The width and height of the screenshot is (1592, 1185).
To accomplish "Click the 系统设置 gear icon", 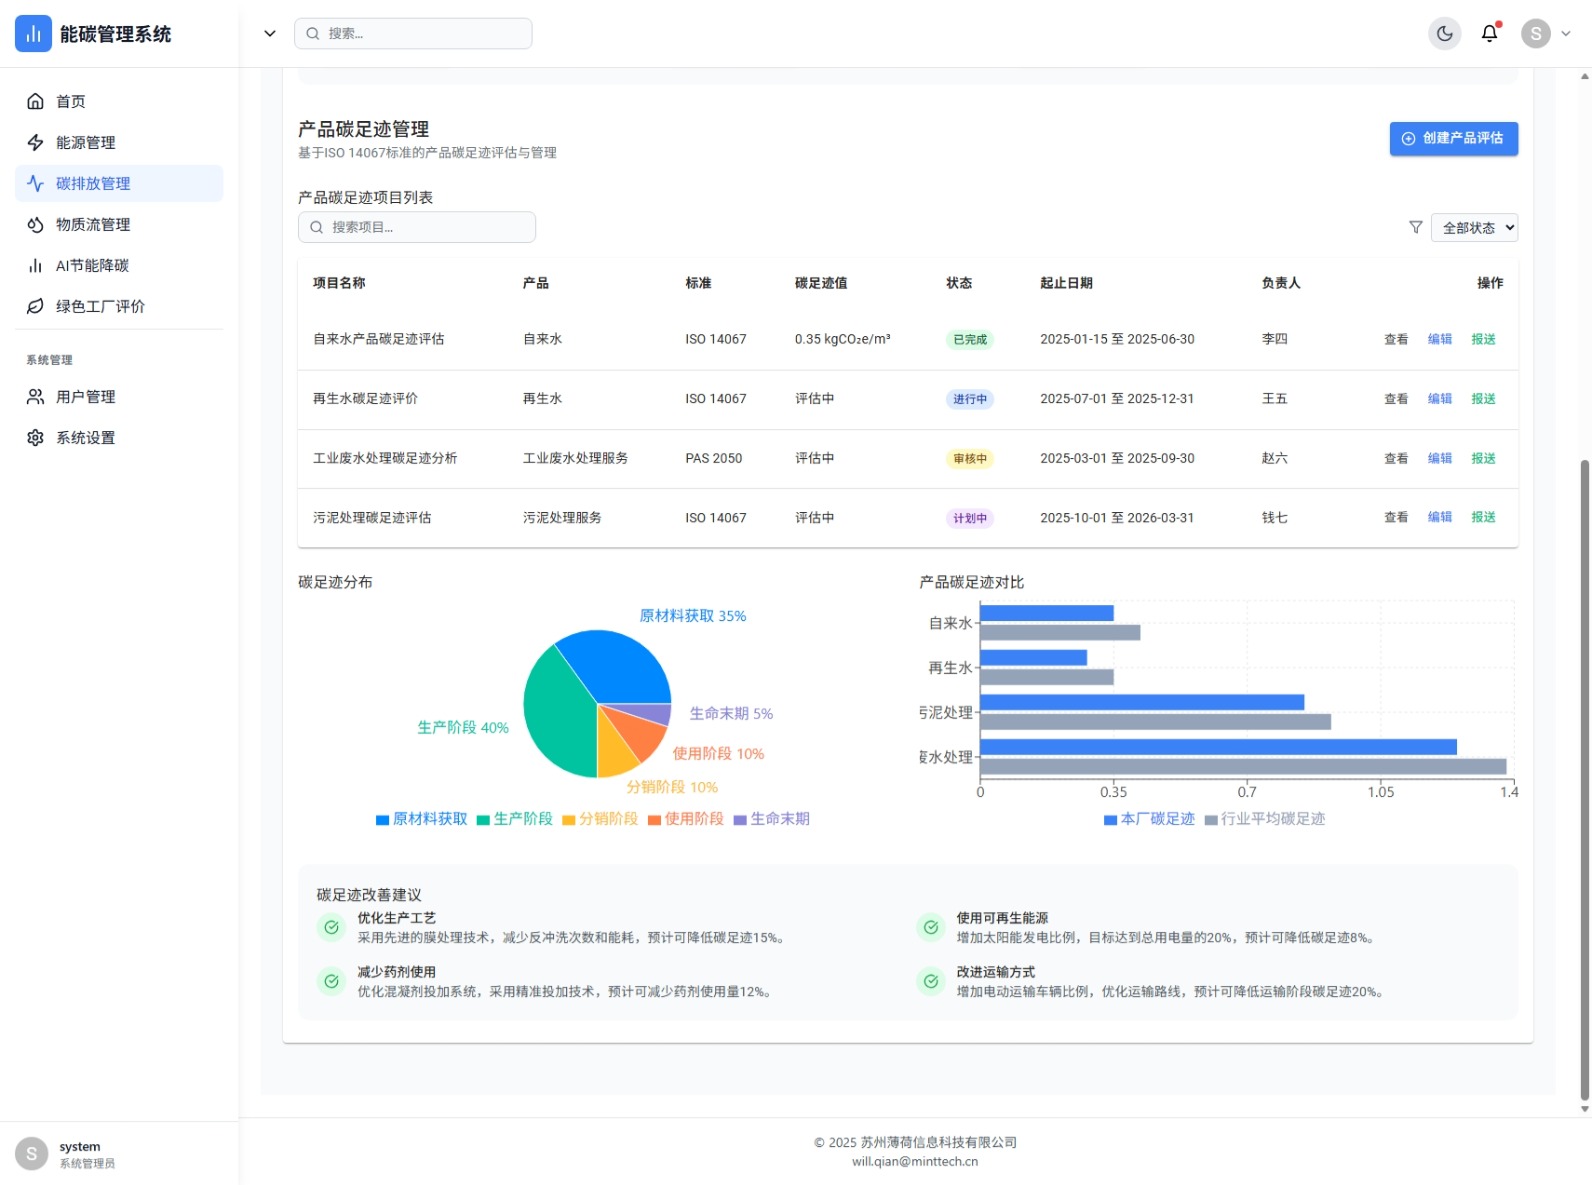I will pos(35,438).
